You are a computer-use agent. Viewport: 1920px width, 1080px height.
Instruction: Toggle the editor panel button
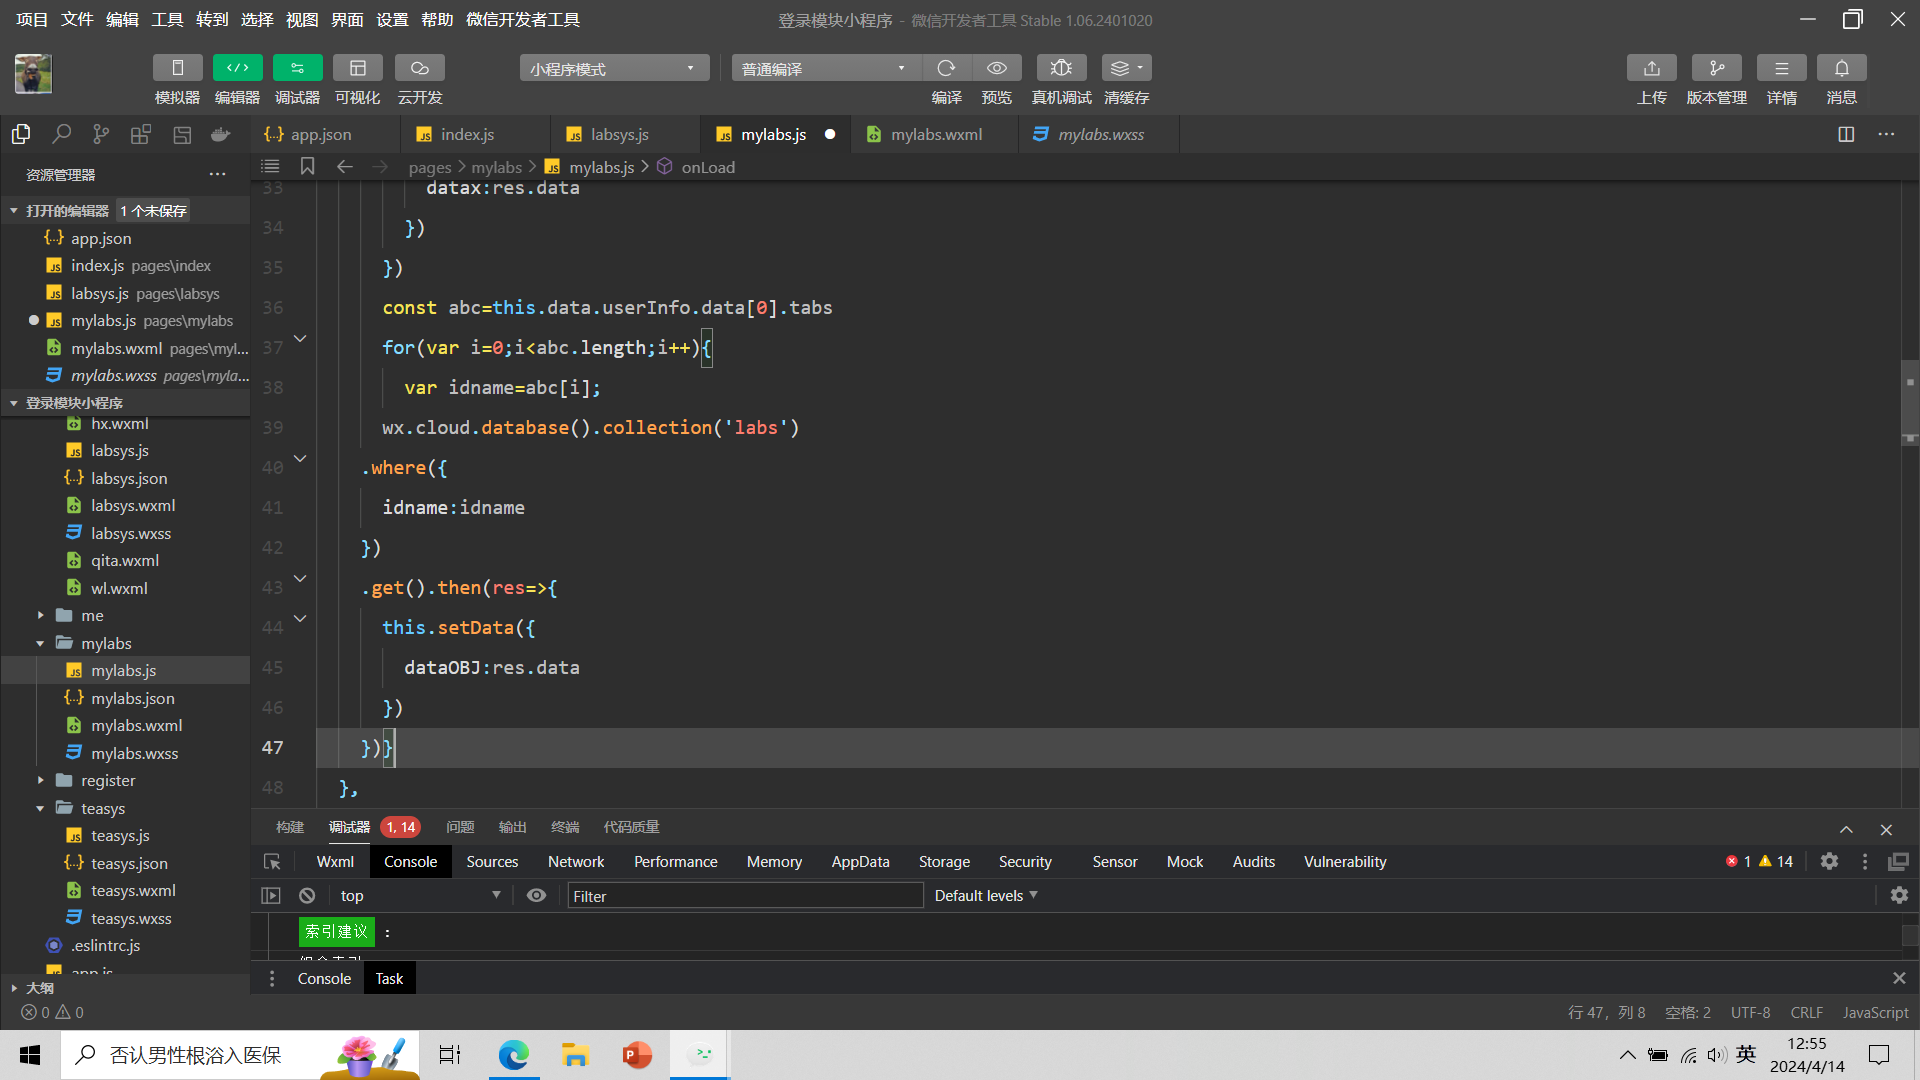237,68
